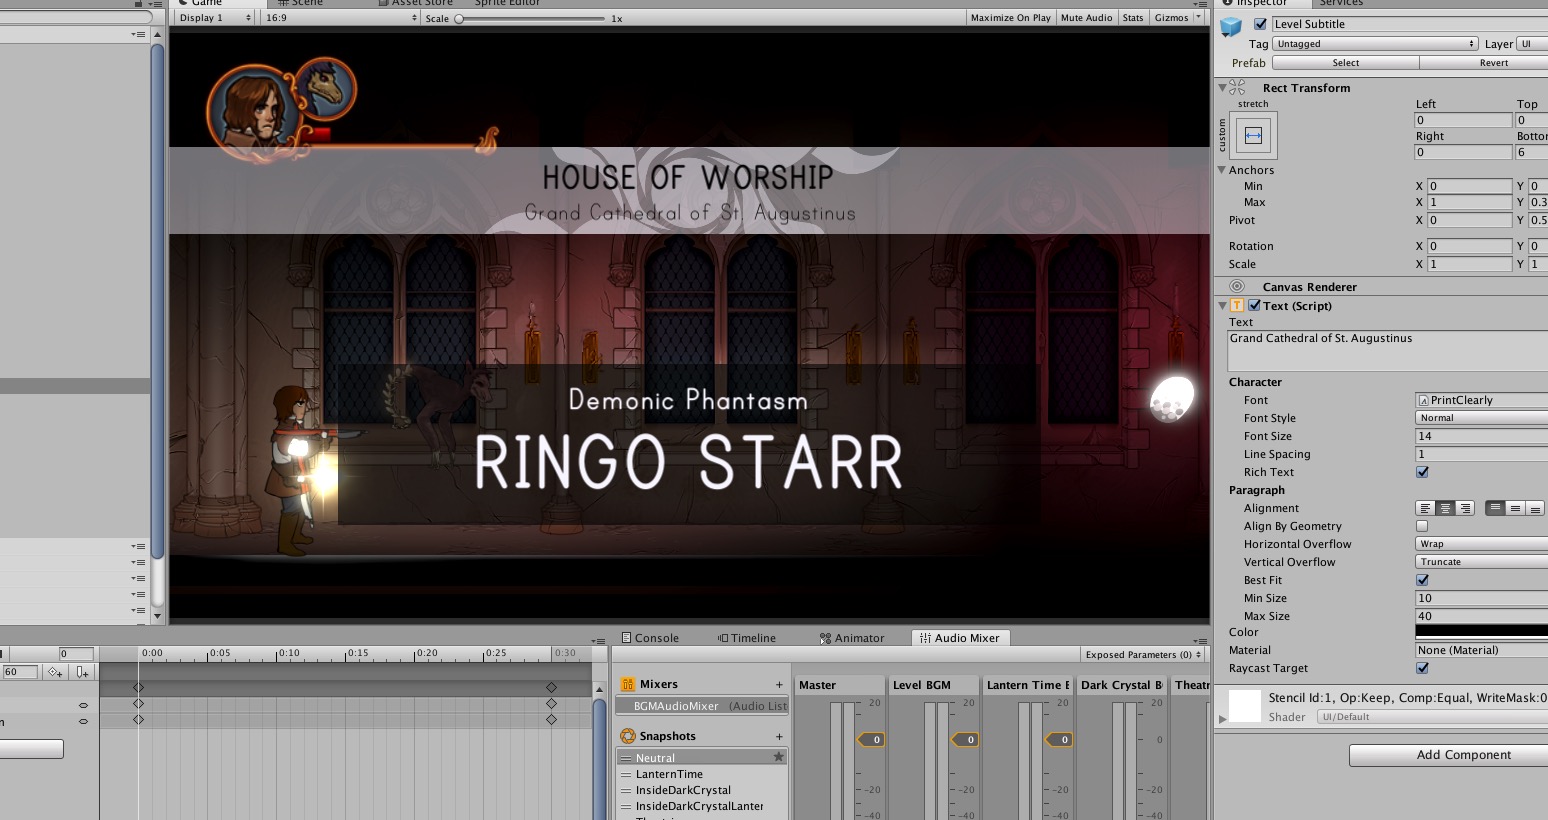Viewport: 1548px width, 820px height.
Task: Add a new snapshot with plus button
Action: [x=779, y=737]
